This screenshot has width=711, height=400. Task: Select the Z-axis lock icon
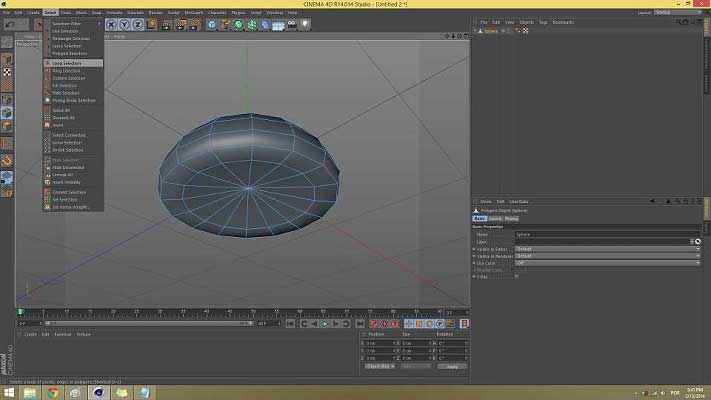[x=138, y=24]
